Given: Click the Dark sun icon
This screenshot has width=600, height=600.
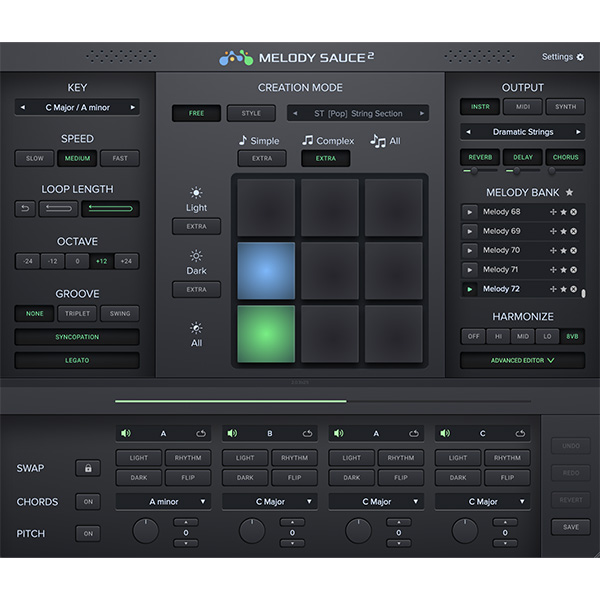Looking at the screenshot, I should click(x=196, y=256).
